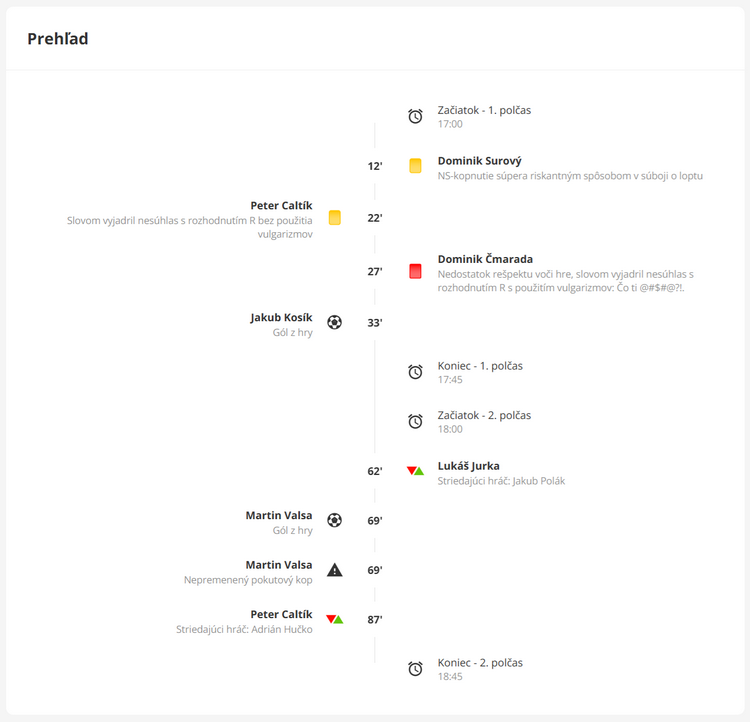The height and width of the screenshot is (722, 750).
Task: Open Lukáš Jurka player name
Action: coord(468,466)
